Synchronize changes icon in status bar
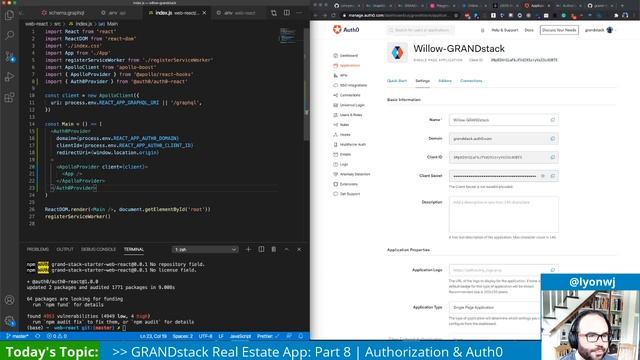The height and width of the screenshot is (360, 640). [38, 336]
